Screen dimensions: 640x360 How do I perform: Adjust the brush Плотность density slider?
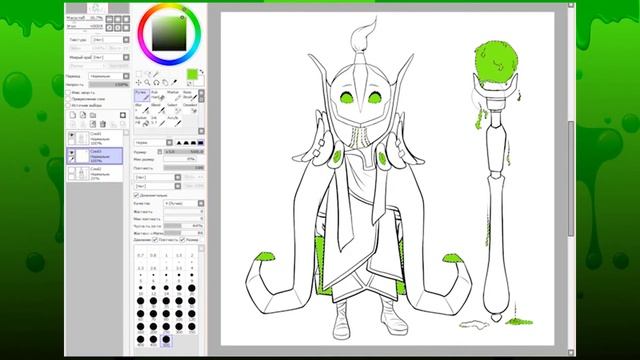184,168
